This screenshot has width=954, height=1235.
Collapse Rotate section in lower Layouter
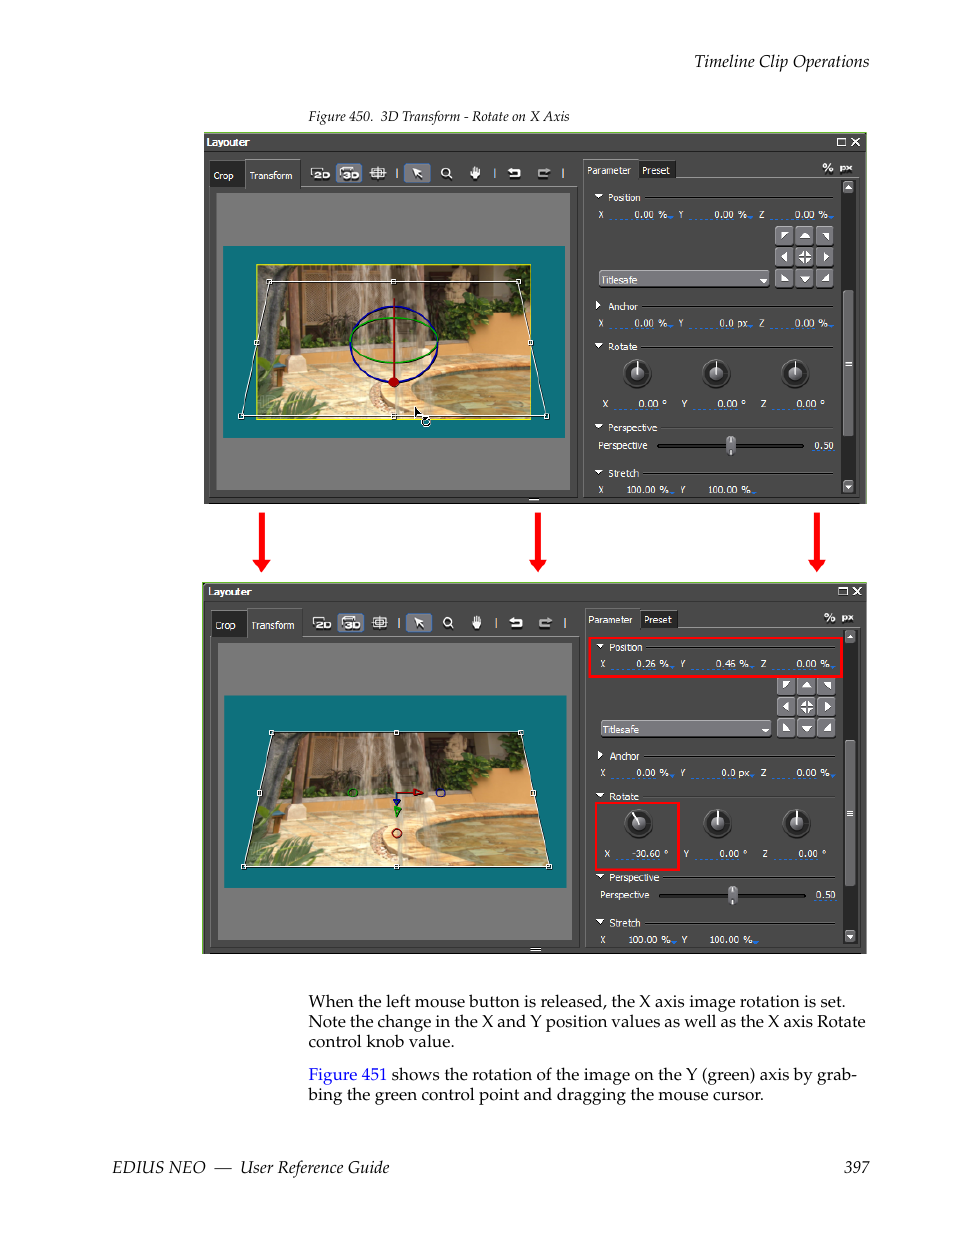pos(600,796)
